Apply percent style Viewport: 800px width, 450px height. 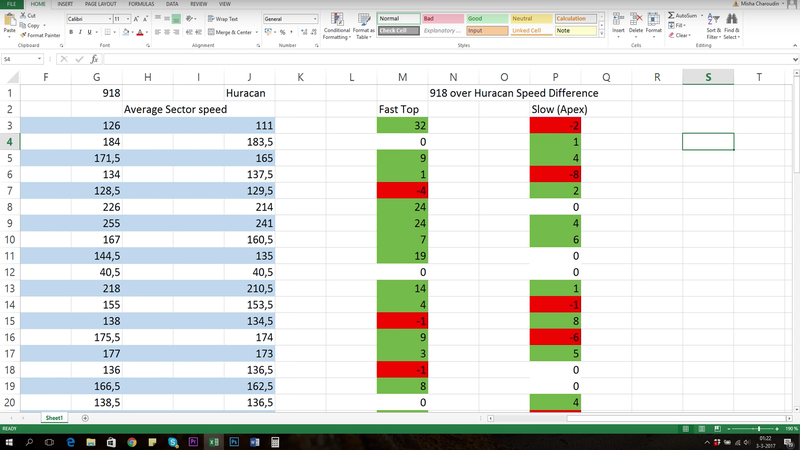[x=283, y=32]
